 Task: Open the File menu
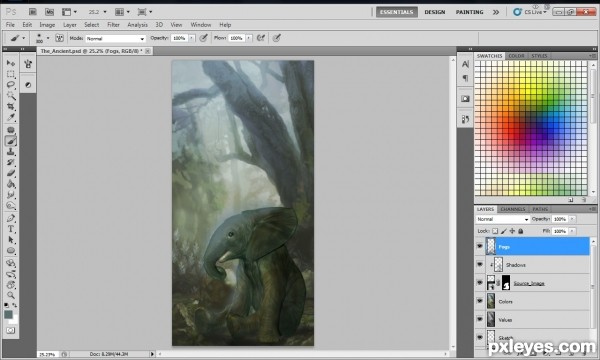[x=10, y=25]
